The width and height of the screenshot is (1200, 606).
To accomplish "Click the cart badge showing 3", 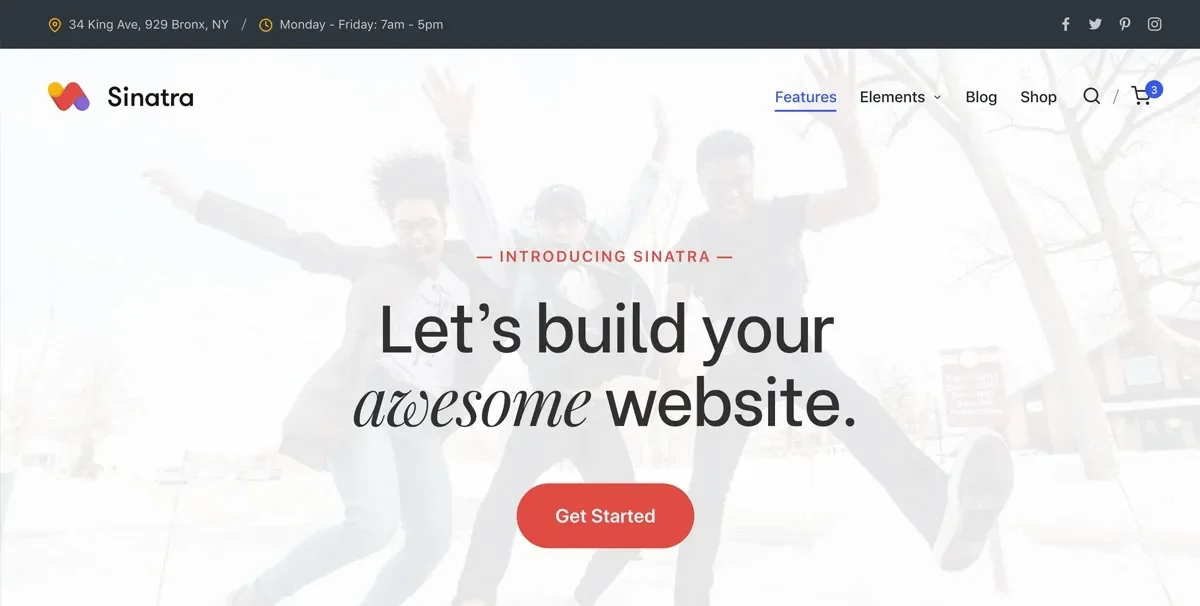I will [1154, 89].
